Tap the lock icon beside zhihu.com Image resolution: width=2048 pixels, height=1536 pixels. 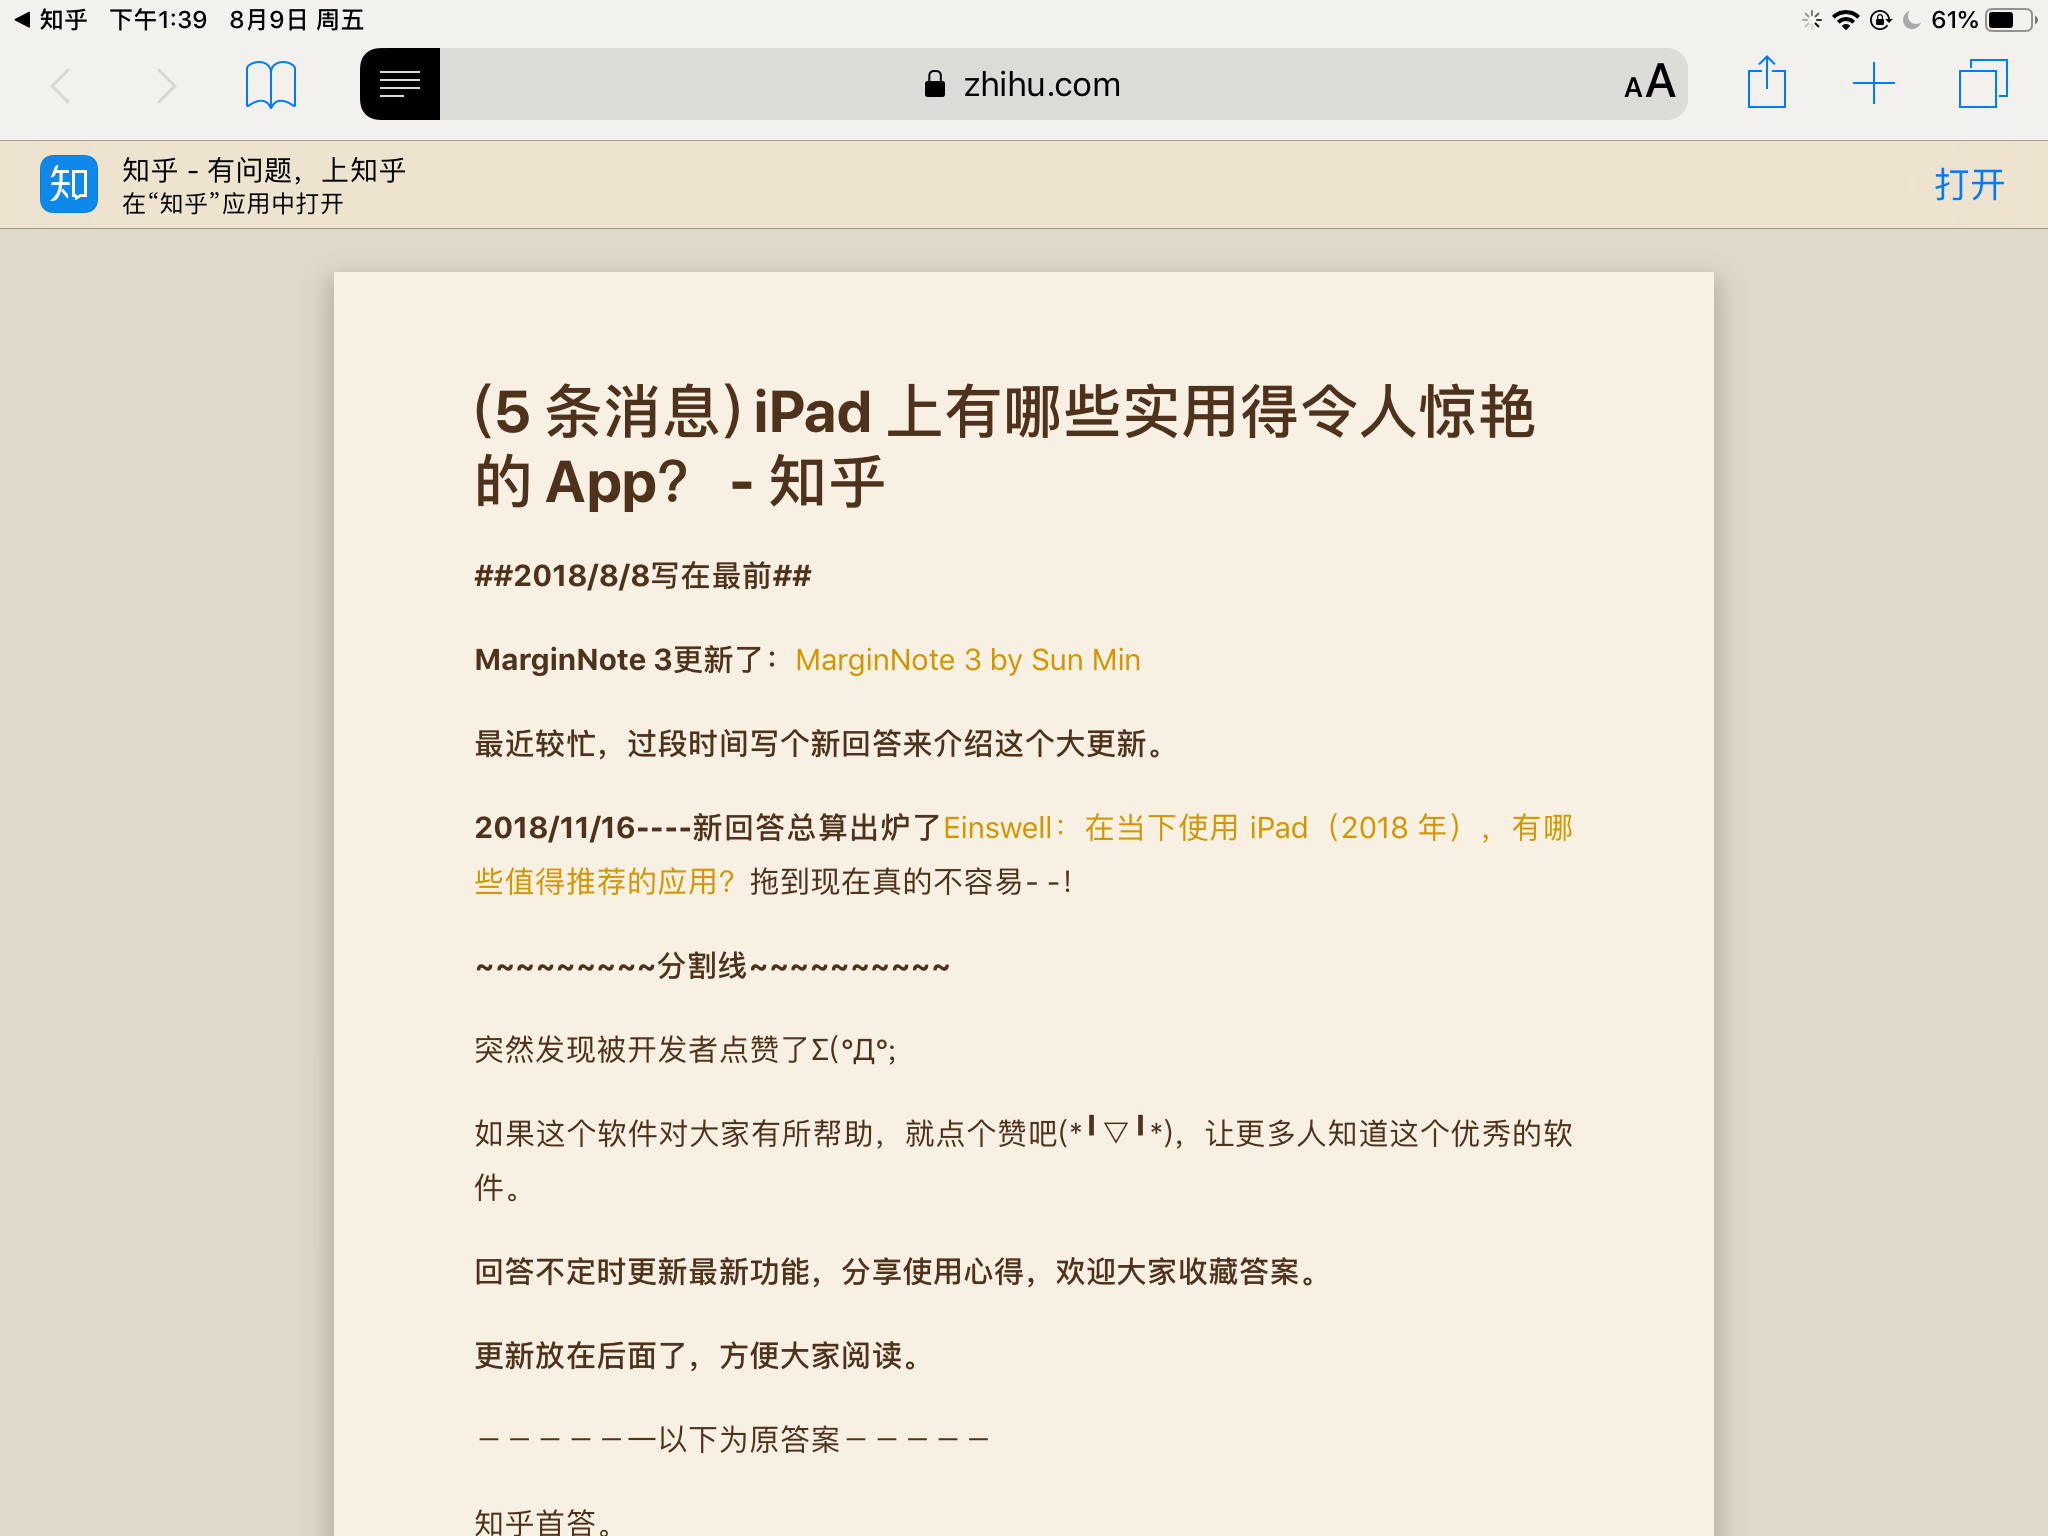point(935,84)
